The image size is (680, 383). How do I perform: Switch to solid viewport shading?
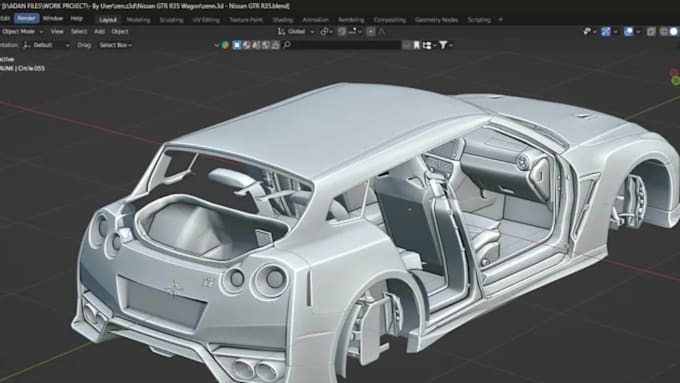point(673,32)
